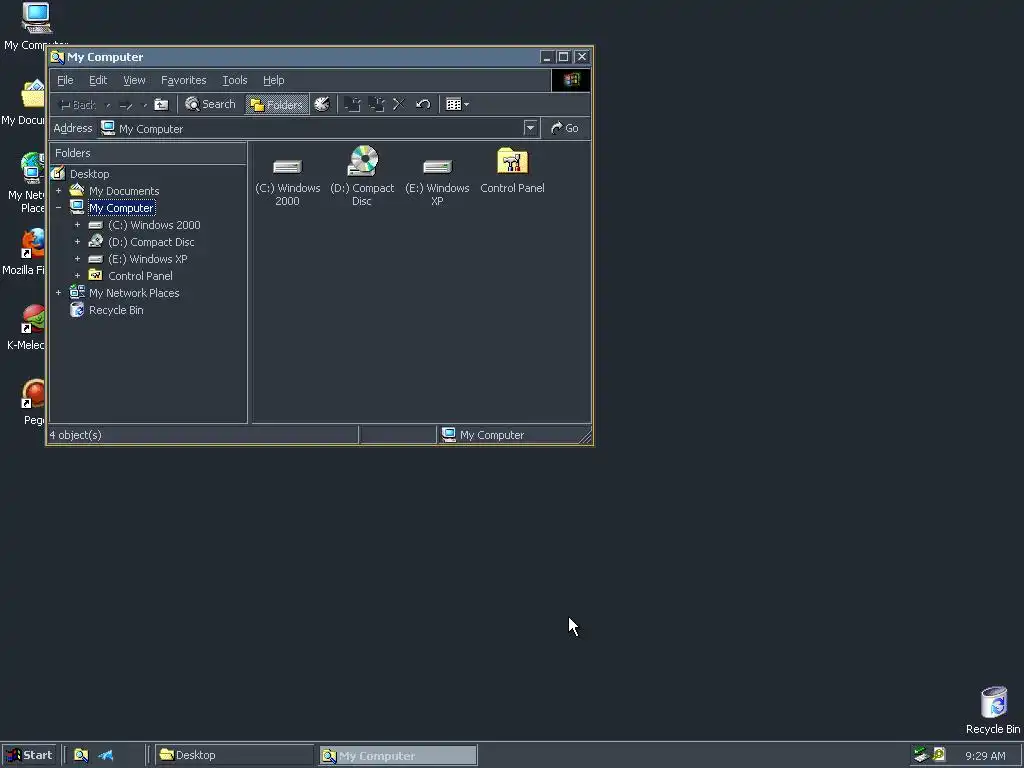Expand My Documents in folder tree
1024x768 pixels.
pos(59,191)
